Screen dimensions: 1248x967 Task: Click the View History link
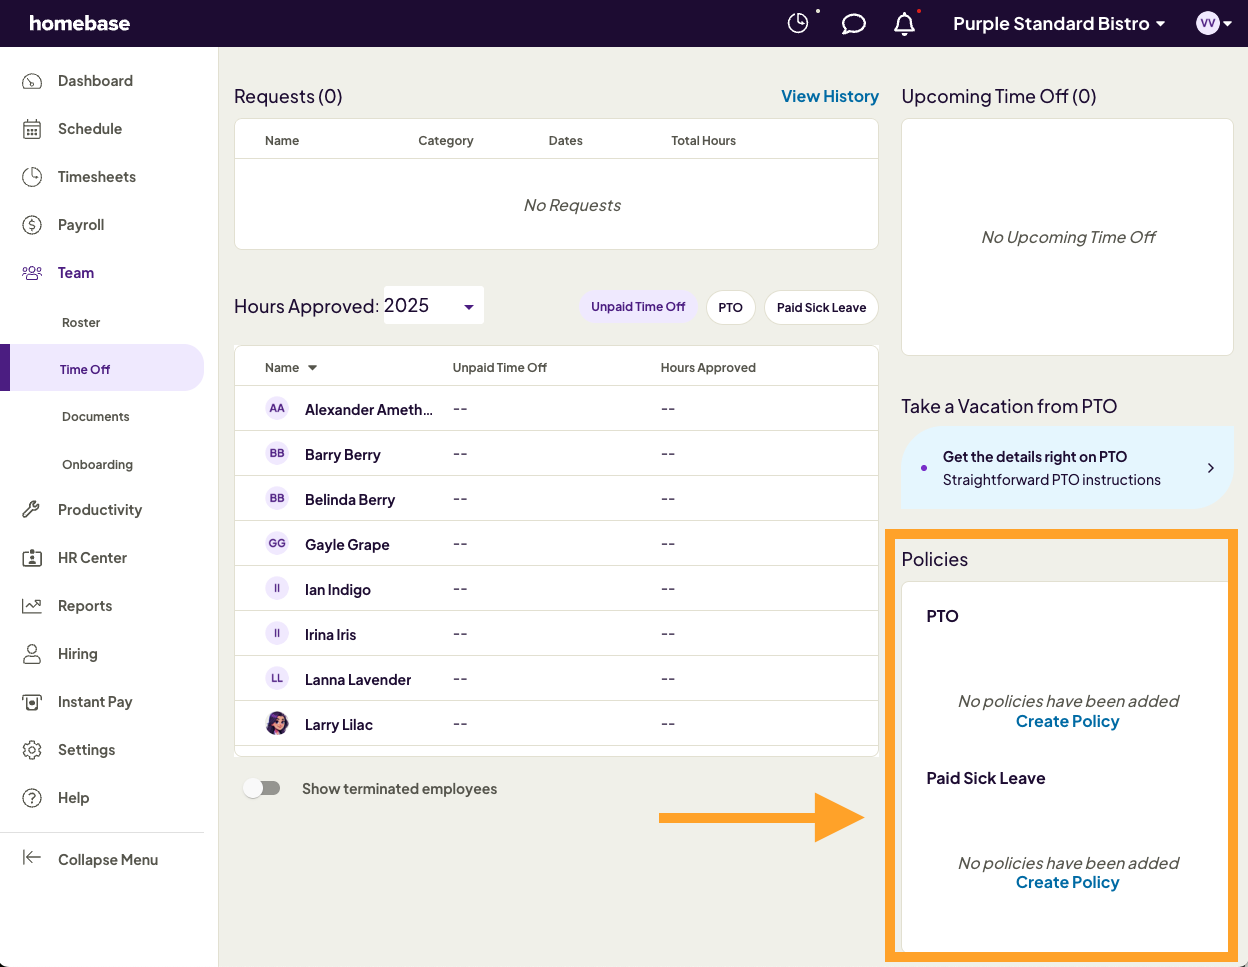tap(829, 96)
